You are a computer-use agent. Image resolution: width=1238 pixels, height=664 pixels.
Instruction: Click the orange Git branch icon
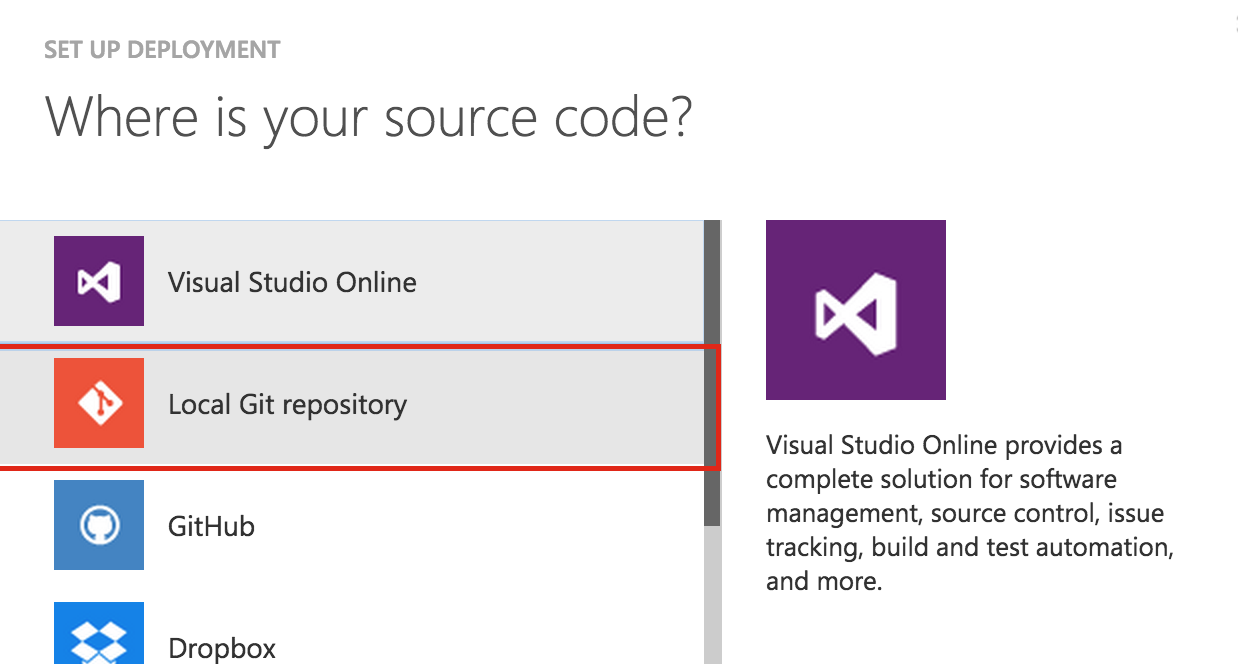pyautogui.click(x=98, y=403)
